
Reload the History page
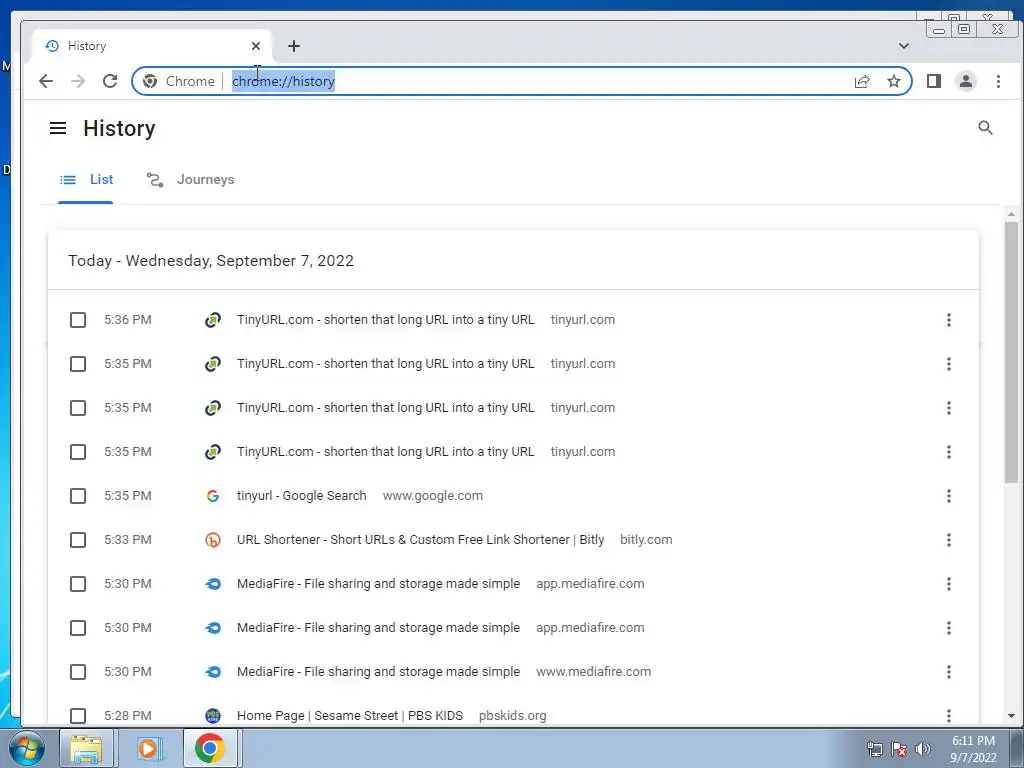(x=110, y=81)
